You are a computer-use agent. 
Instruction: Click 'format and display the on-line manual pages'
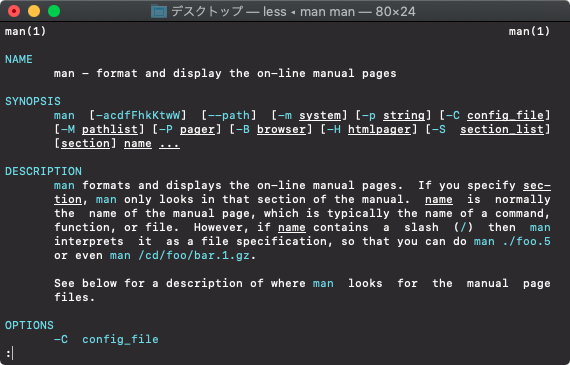pyautogui.click(x=246, y=73)
